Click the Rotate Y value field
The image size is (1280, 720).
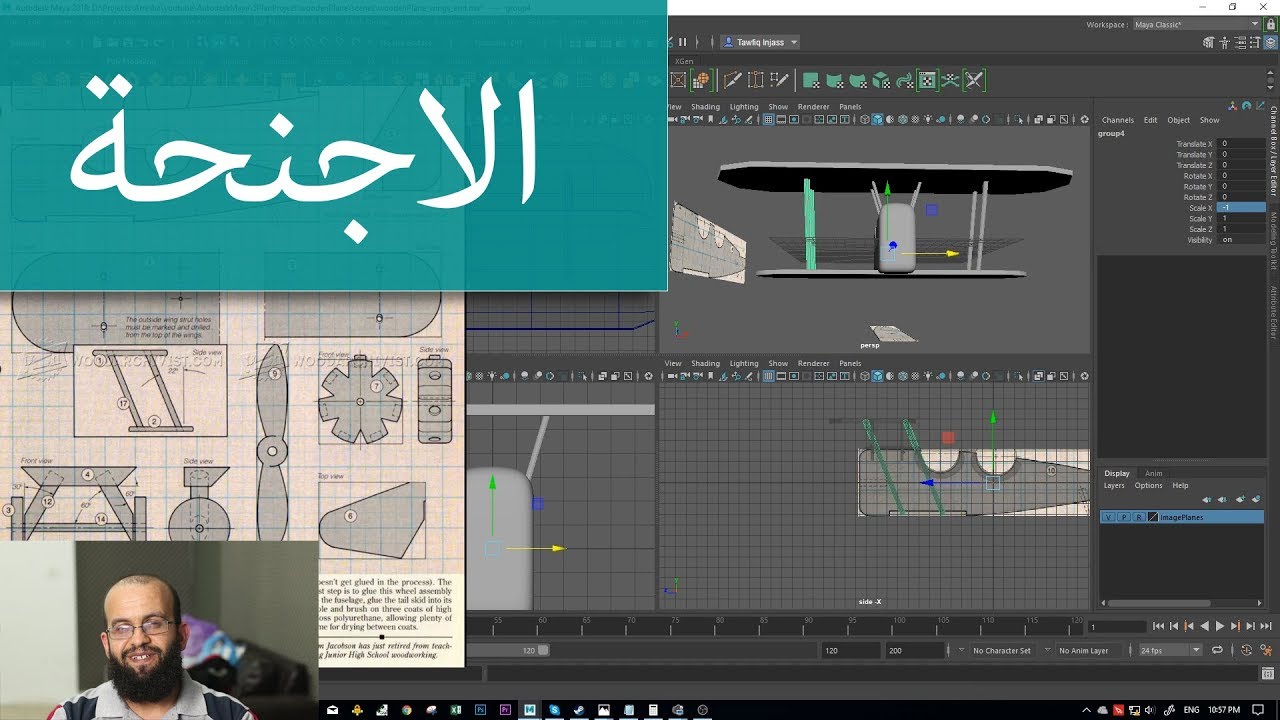(x=1241, y=187)
